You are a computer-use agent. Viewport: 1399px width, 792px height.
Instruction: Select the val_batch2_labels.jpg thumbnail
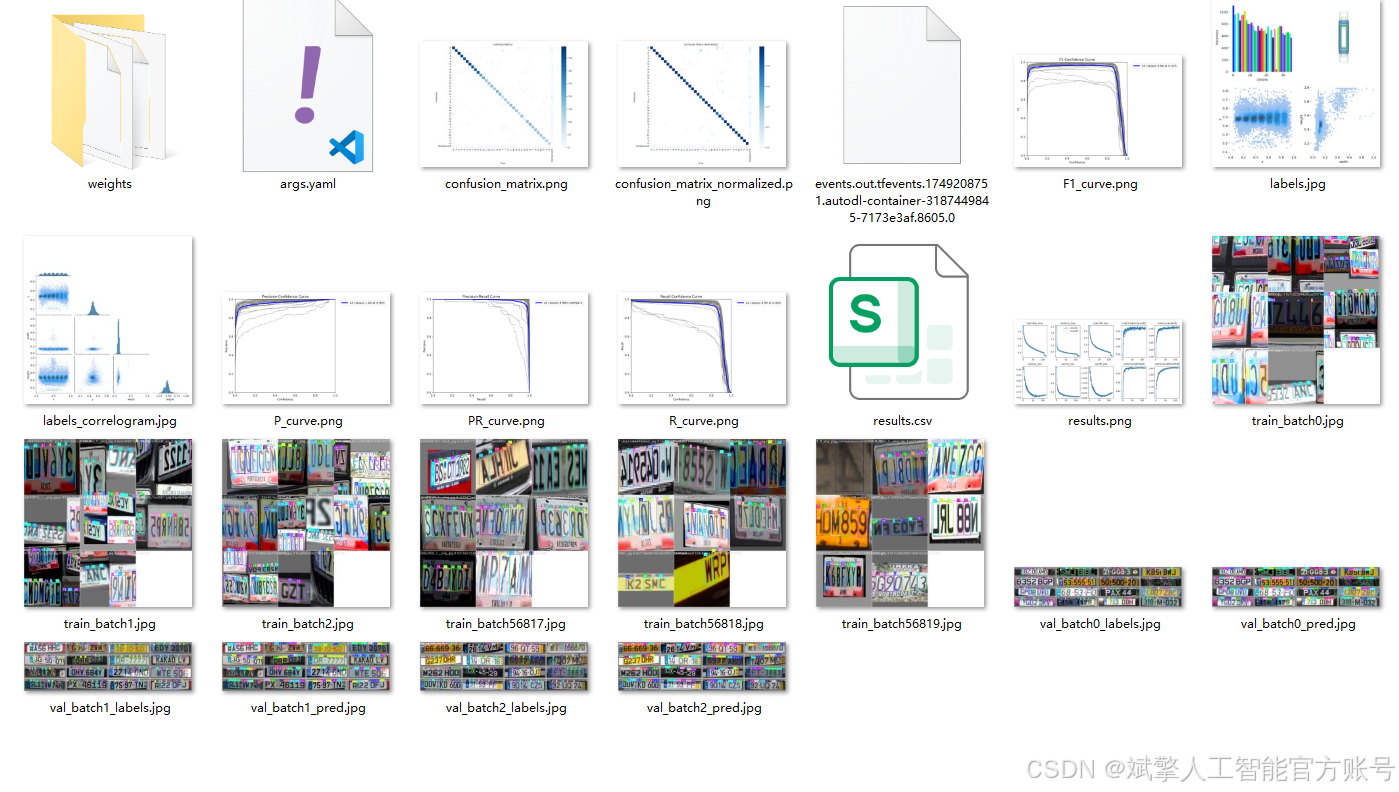click(x=504, y=667)
